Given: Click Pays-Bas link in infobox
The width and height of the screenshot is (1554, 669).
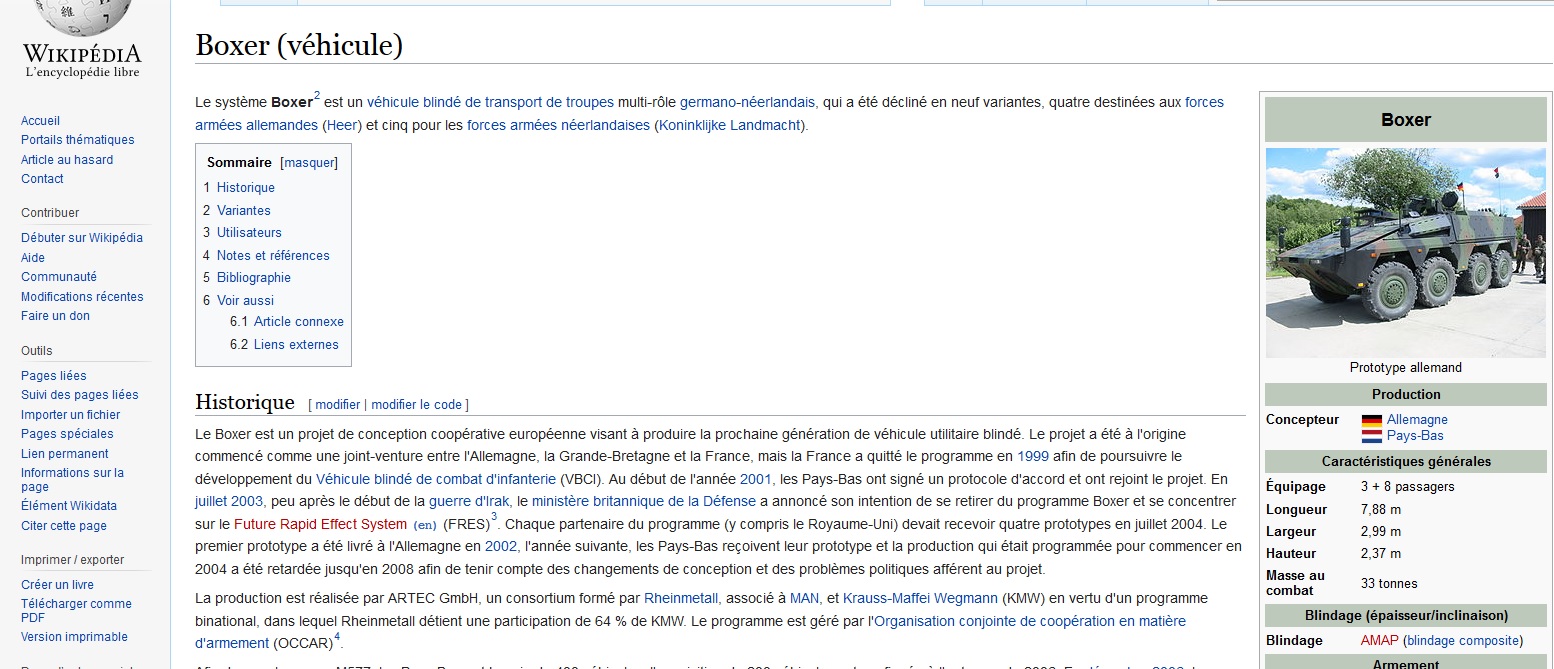Looking at the screenshot, I should [x=1415, y=436].
